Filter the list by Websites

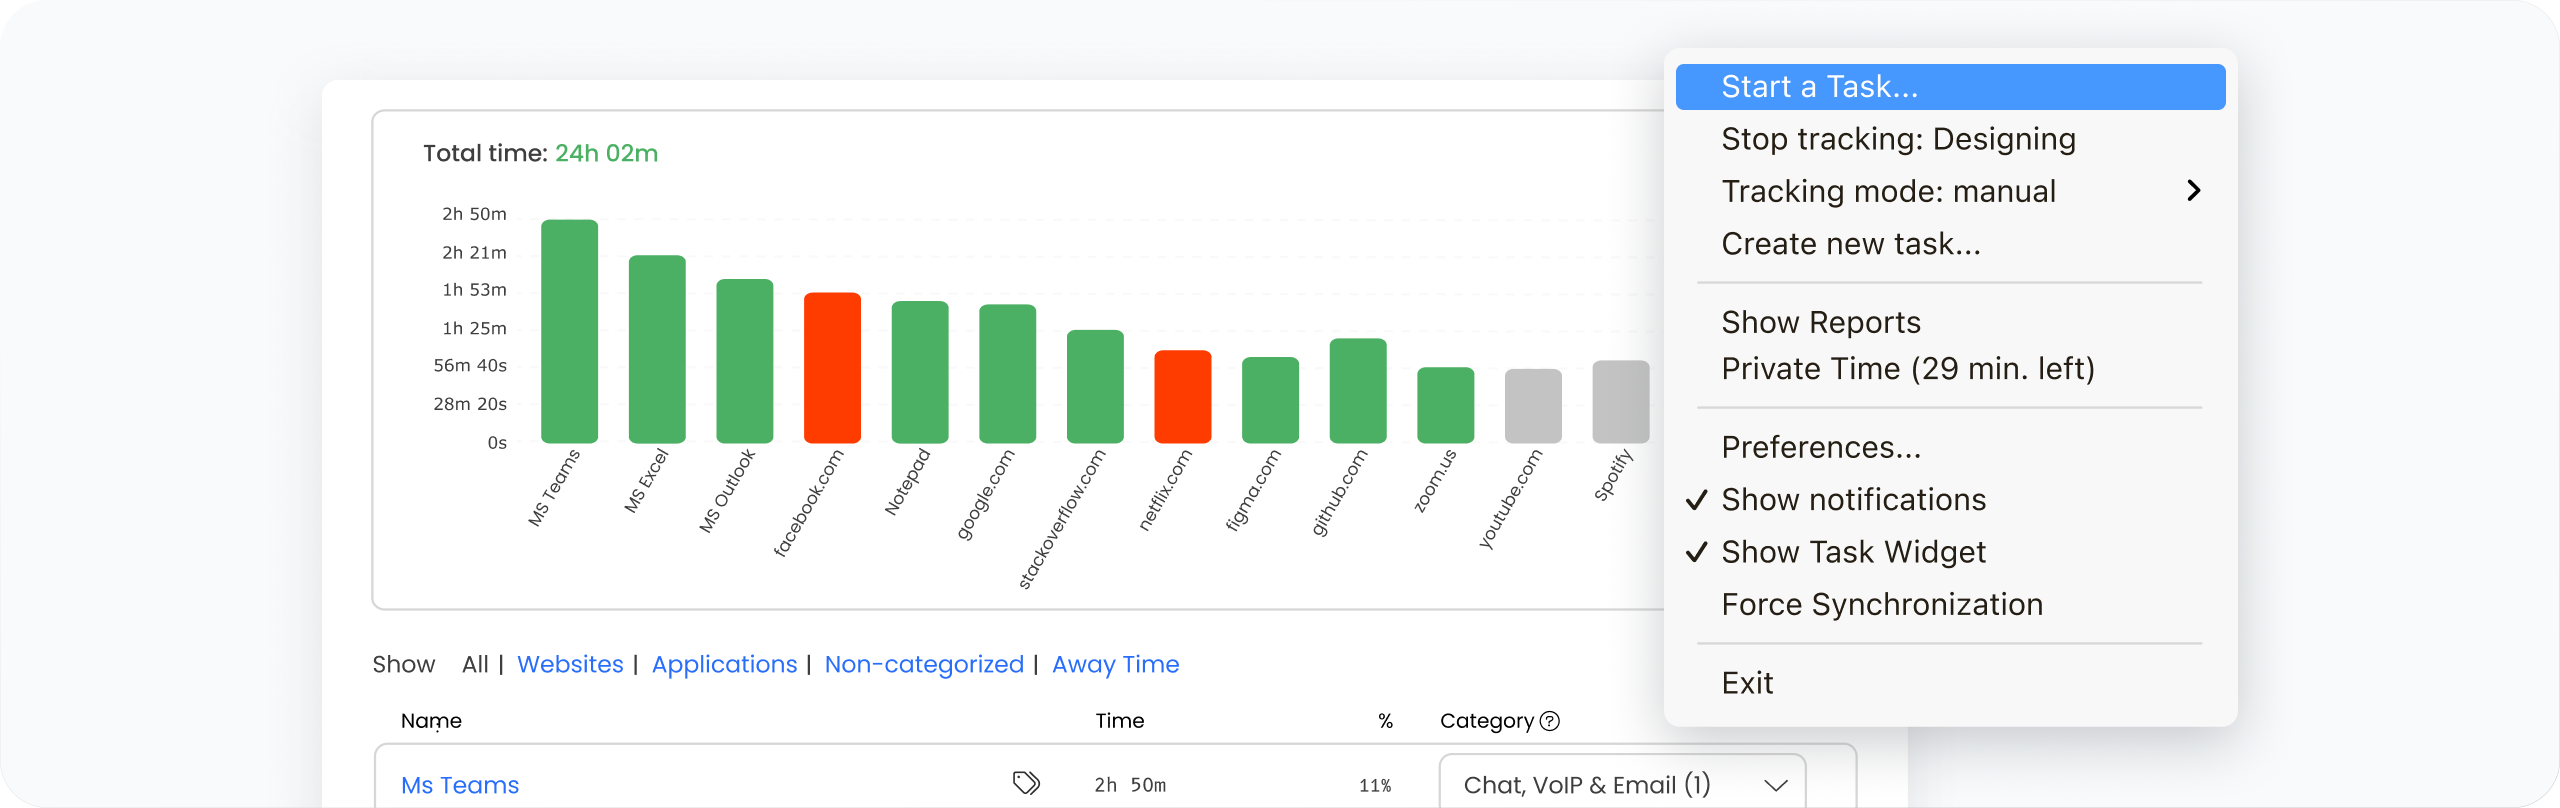point(570,664)
